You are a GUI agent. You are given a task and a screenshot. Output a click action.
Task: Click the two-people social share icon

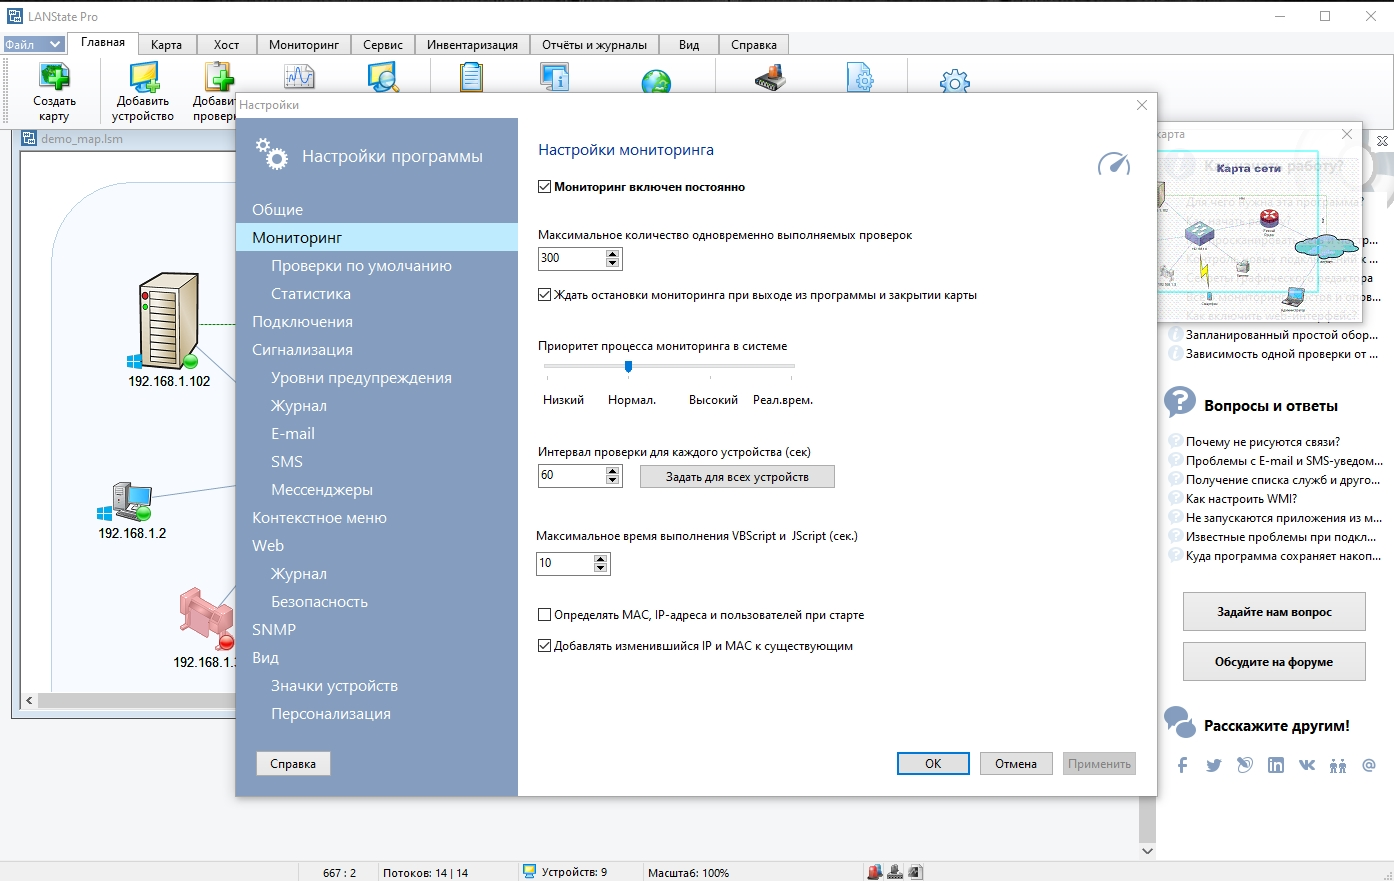(1338, 765)
